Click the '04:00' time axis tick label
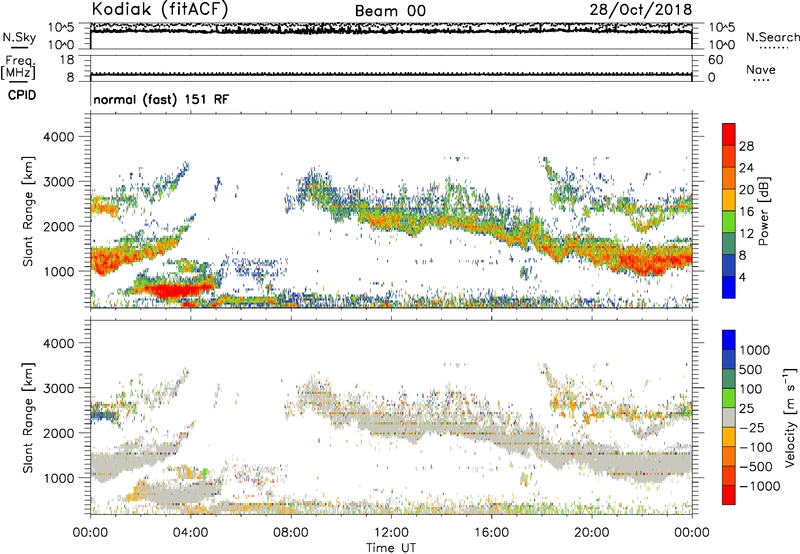Screen dimensions: 800x554 point(190,533)
